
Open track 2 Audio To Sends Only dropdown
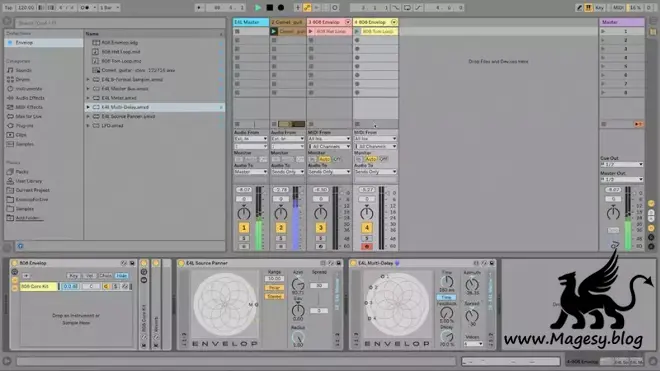coord(287,172)
